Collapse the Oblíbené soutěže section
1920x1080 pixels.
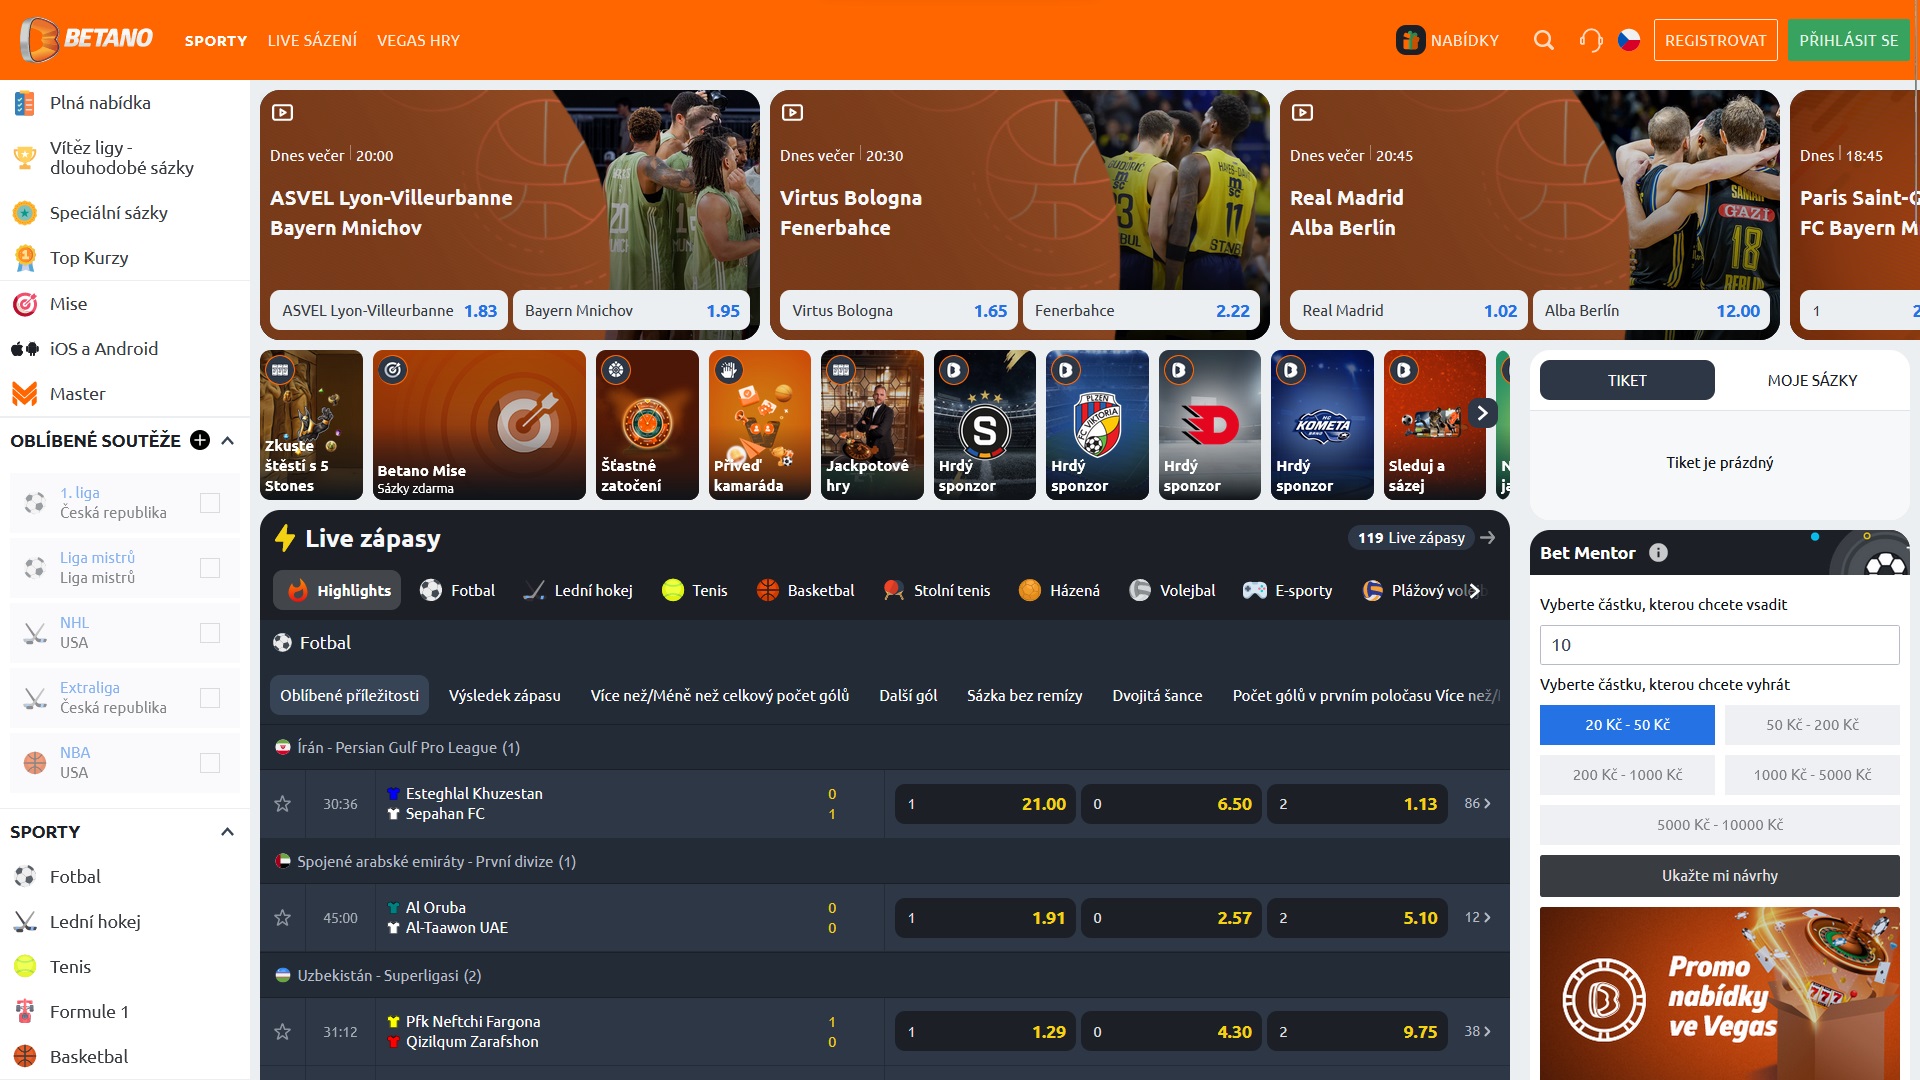tap(228, 440)
